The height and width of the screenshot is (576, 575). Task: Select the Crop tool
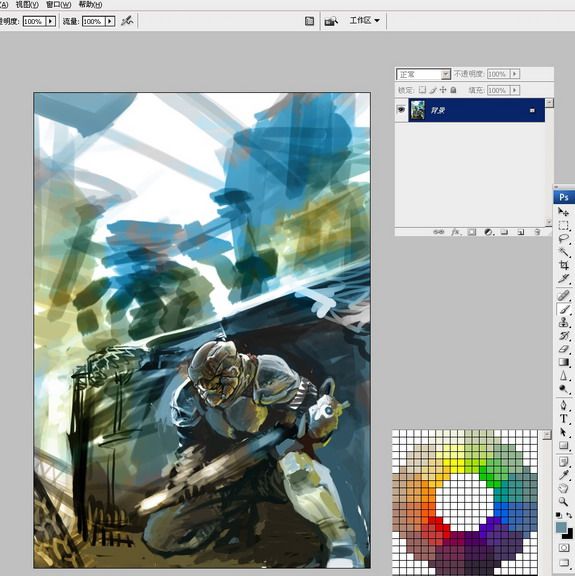click(x=563, y=265)
